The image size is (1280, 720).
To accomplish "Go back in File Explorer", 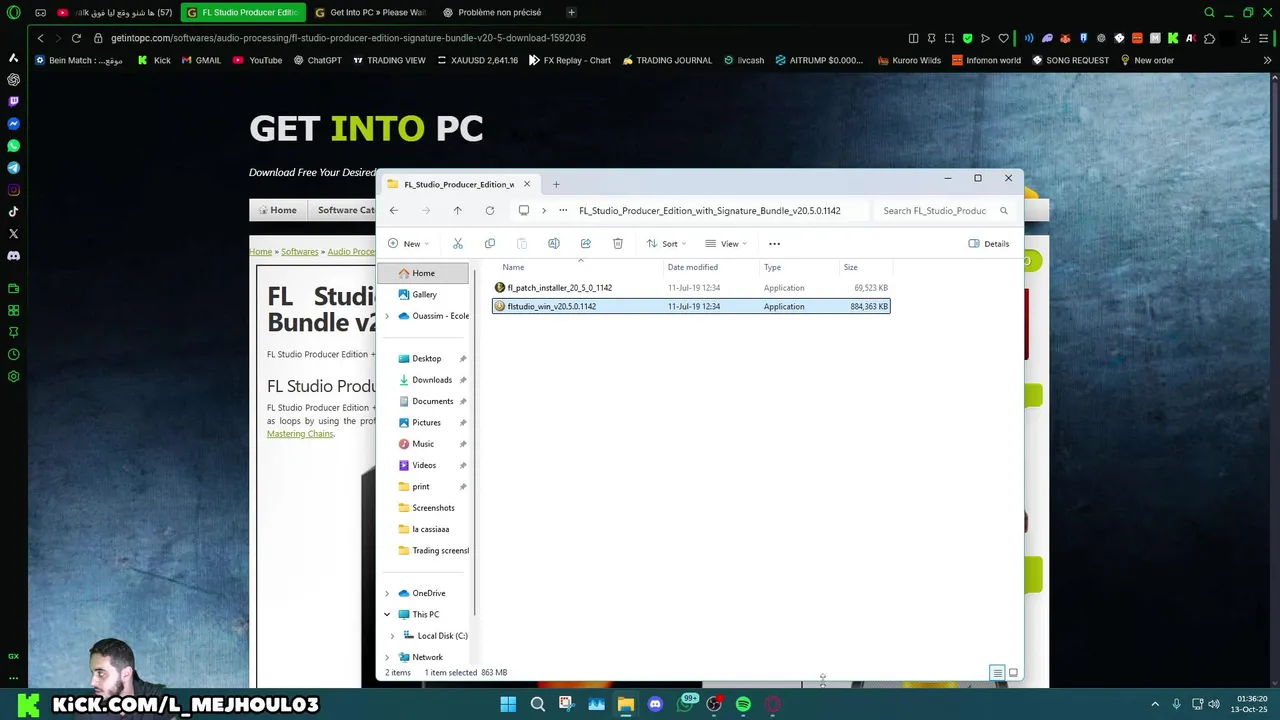I will click(x=394, y=210).
